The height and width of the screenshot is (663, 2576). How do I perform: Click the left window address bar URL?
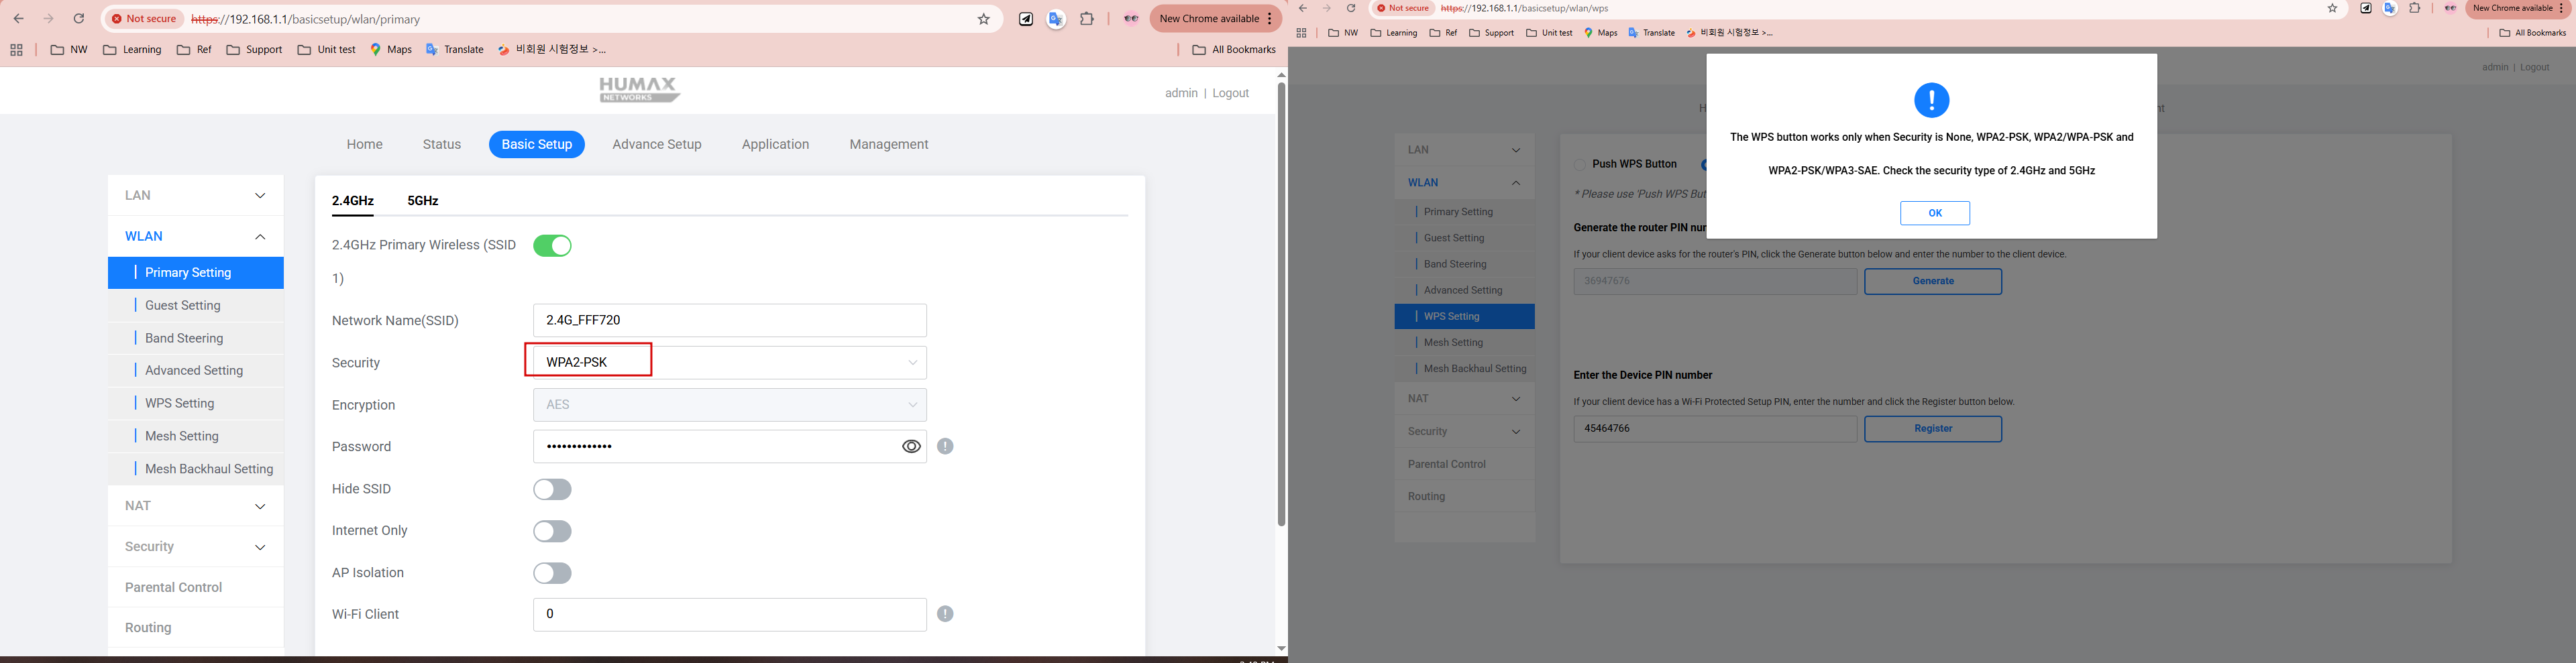(305, 19)
